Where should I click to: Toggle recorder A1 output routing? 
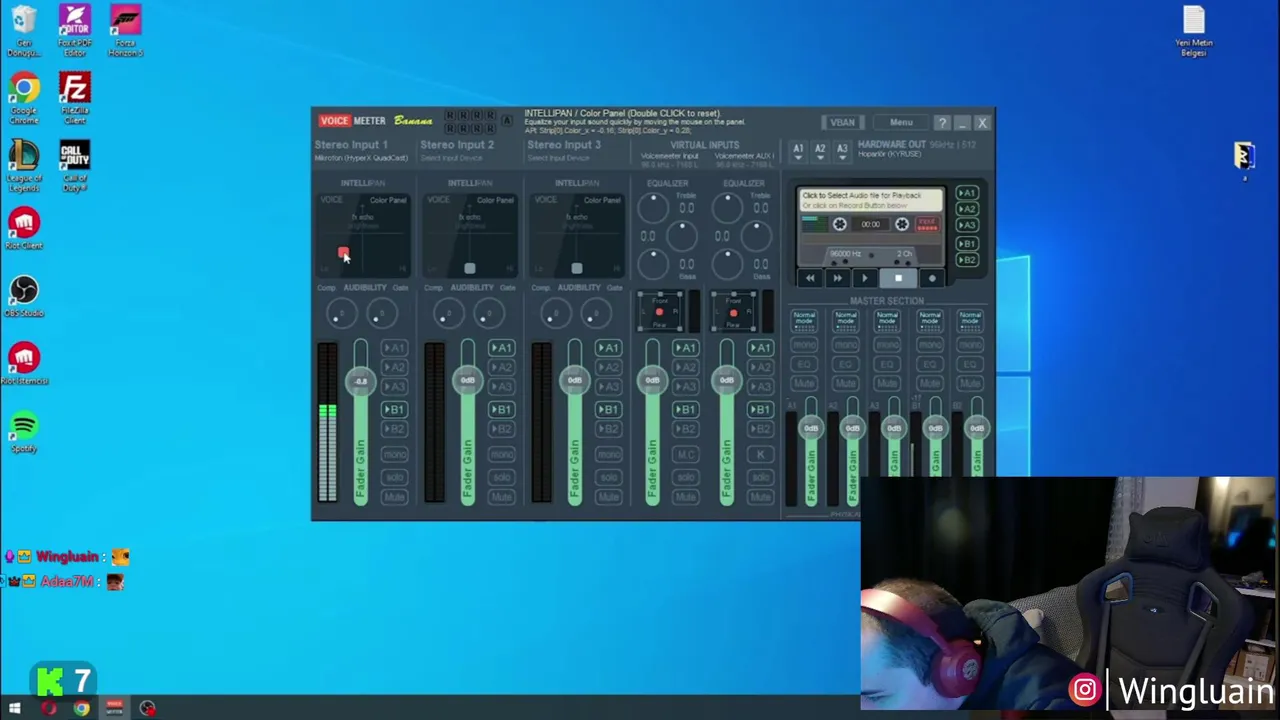(966, 193)
